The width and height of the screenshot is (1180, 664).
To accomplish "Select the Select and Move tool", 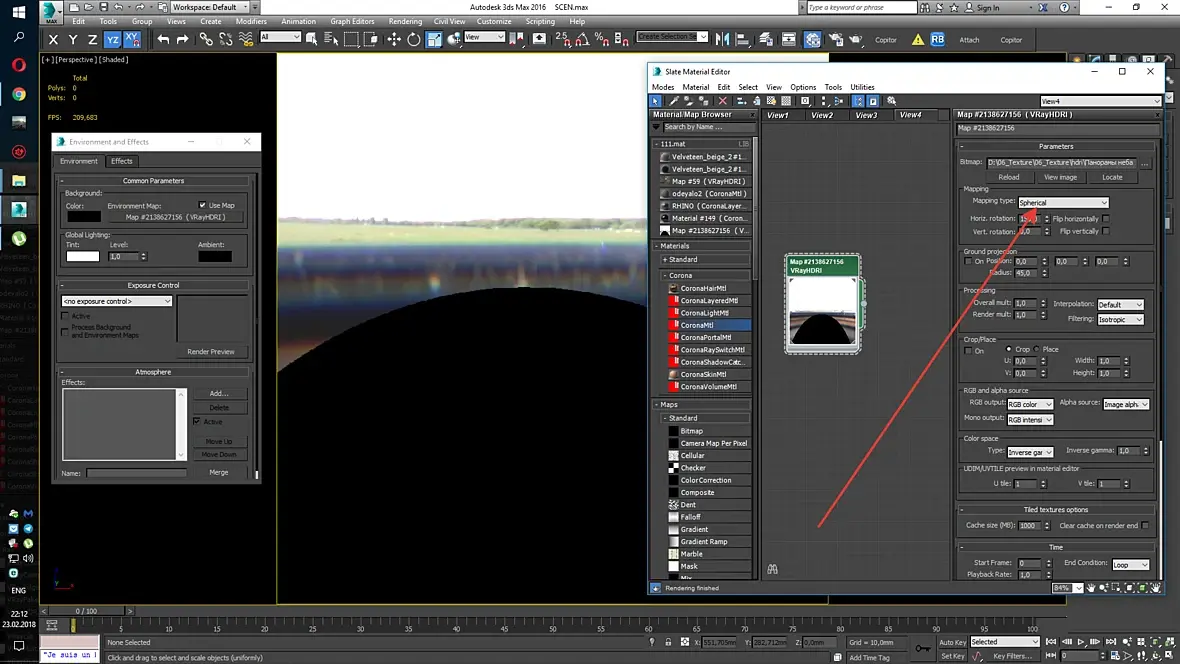I will 393,39.
